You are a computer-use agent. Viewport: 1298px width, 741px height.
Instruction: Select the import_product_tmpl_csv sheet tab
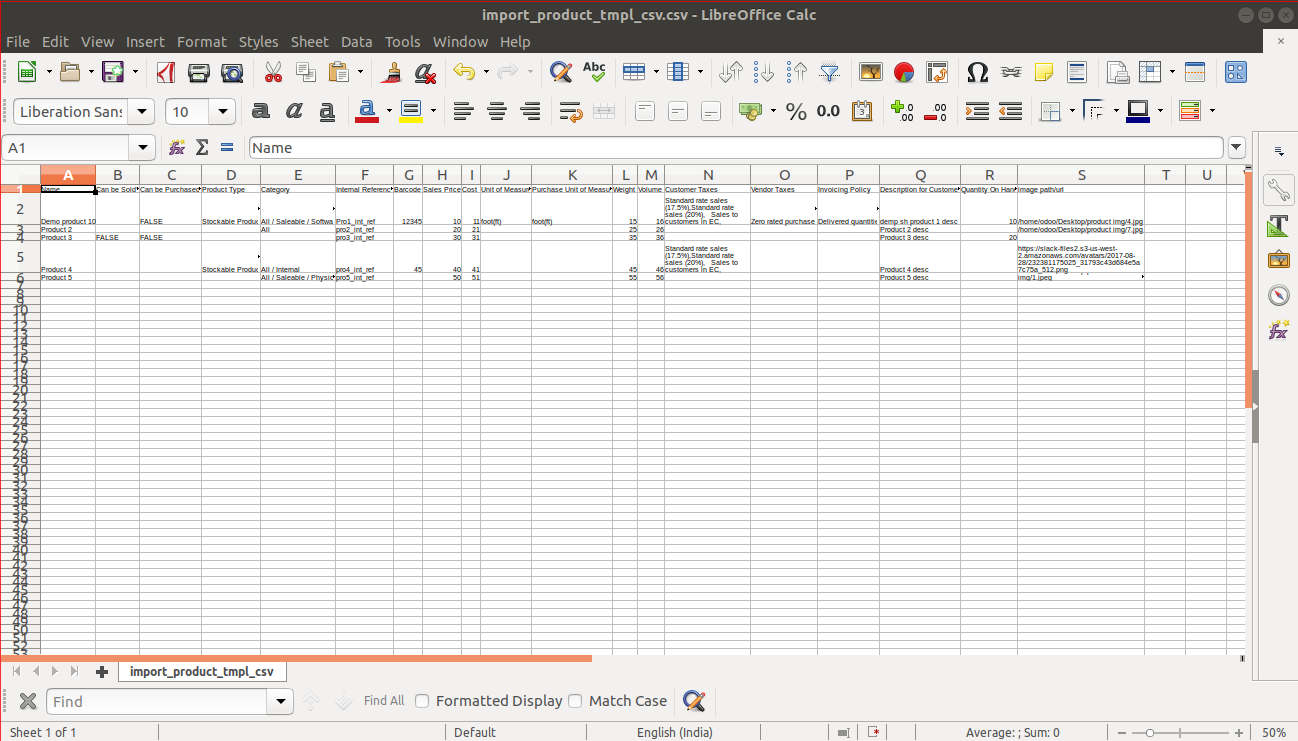(202, 672)
